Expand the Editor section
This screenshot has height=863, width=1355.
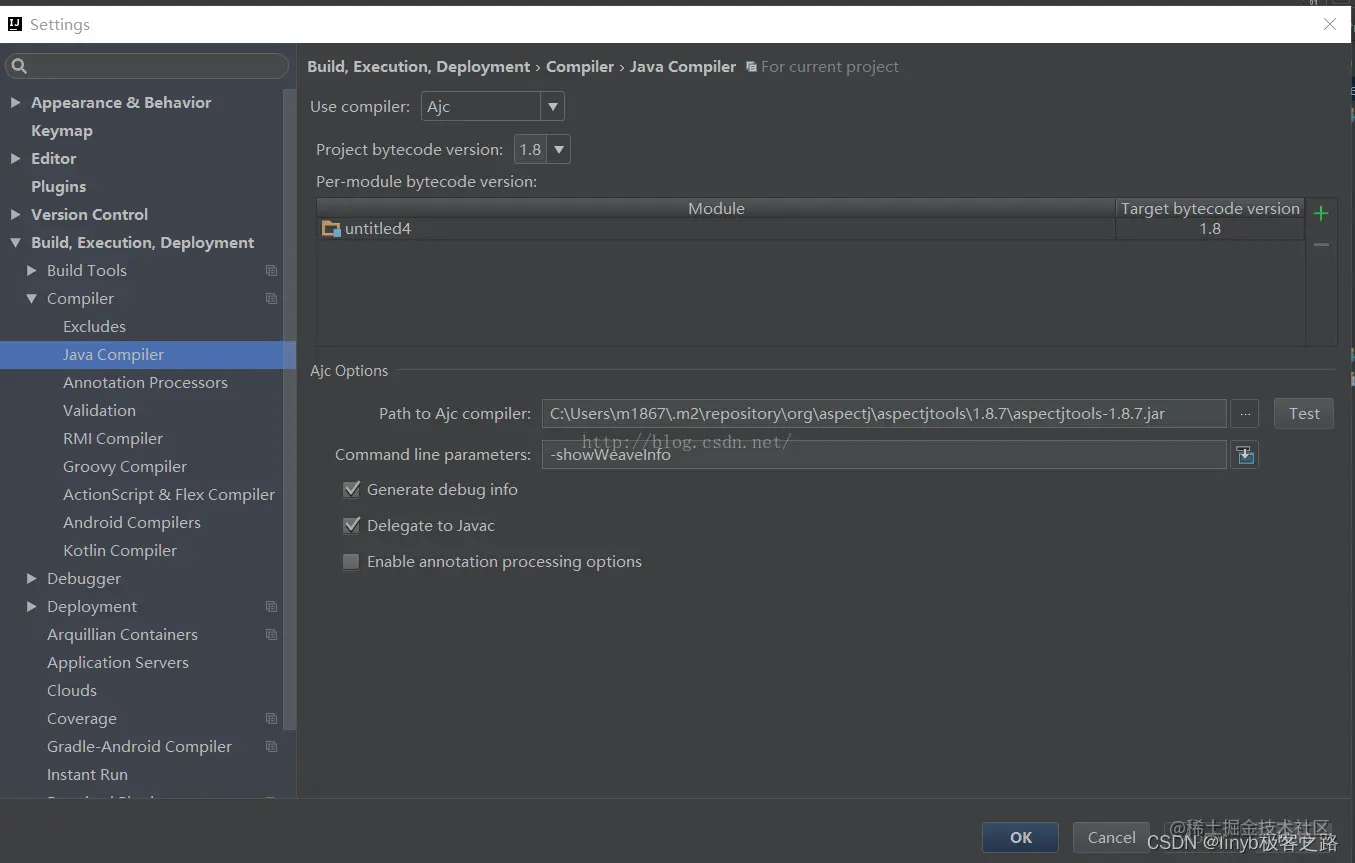(x=15, y=159)
